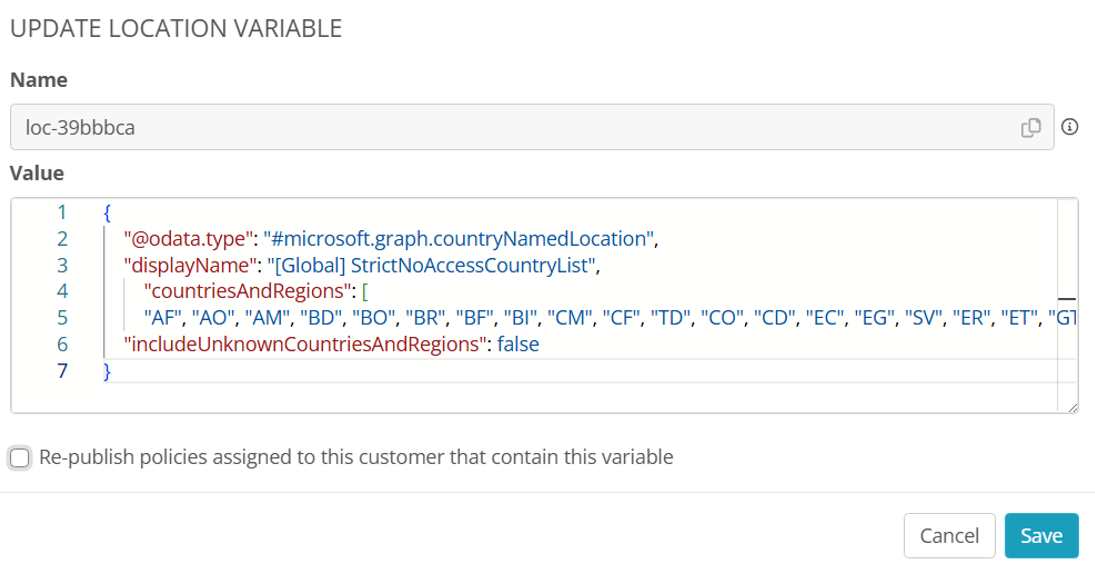Save the location variable
The height and width of the screenshot is (571, 1095).
1041,535
